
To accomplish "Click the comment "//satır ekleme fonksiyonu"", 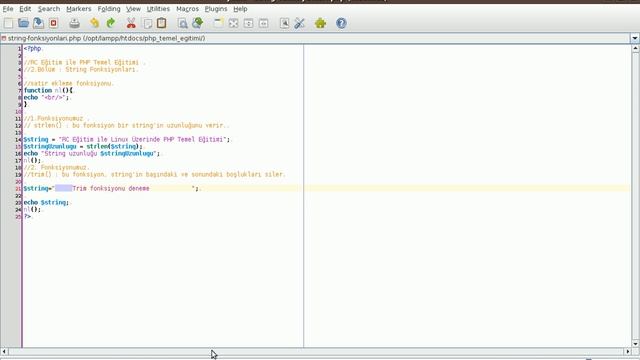I will click(x=69, y=84).
